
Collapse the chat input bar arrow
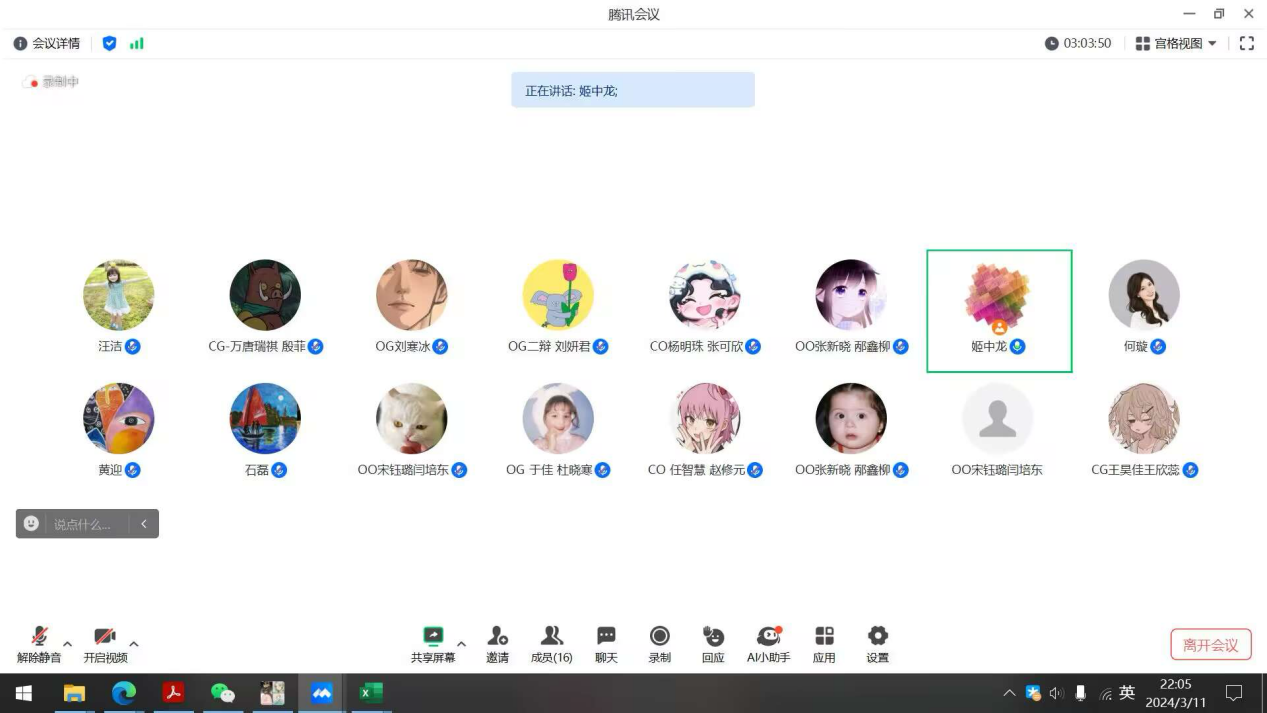(x=144, y=524)
